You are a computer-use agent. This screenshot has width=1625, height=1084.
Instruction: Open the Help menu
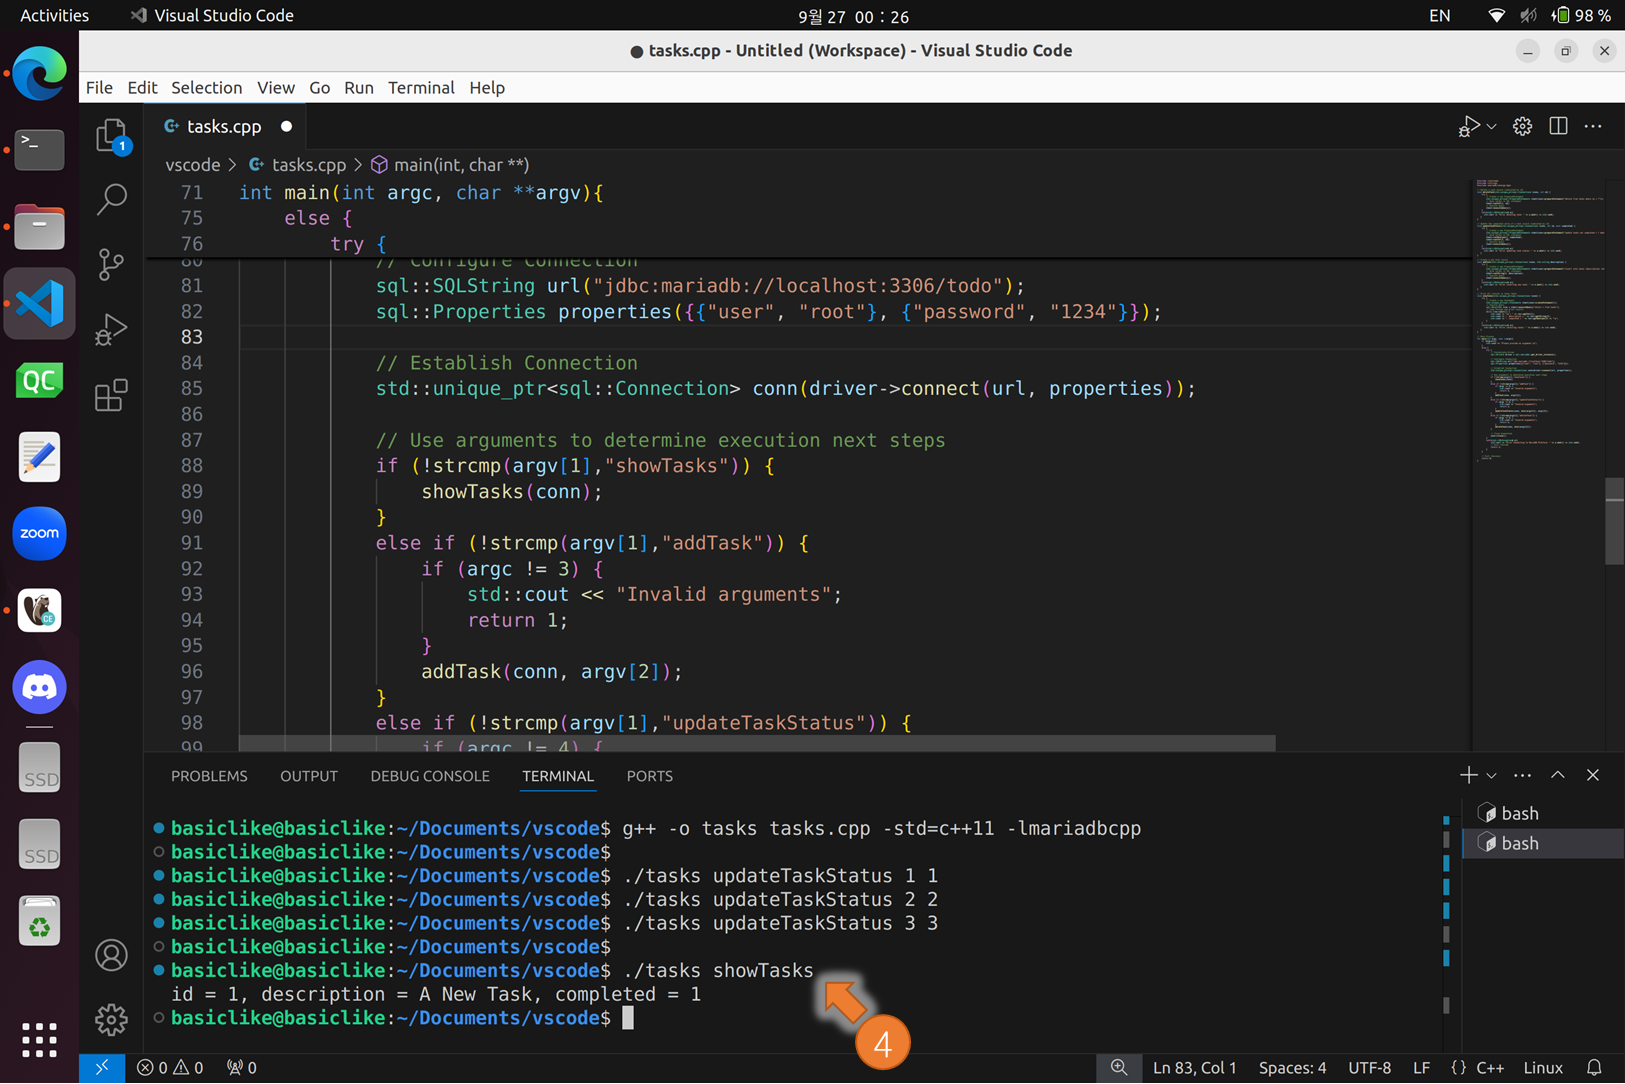(487, 88)
